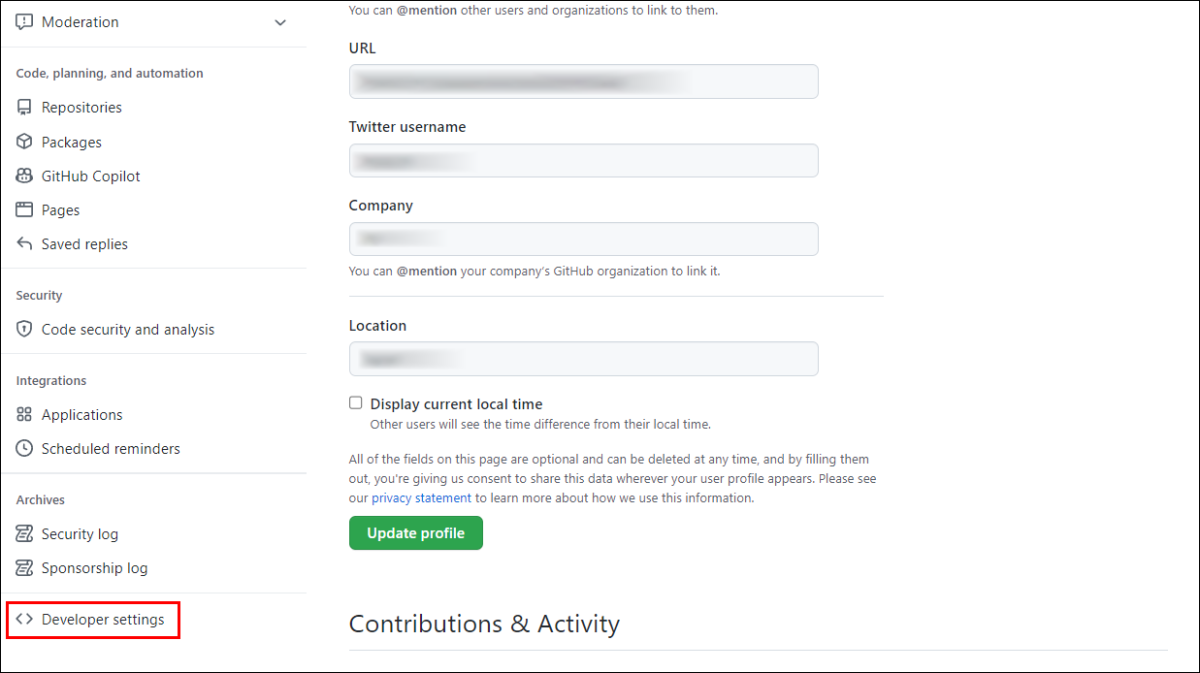Click the Scheduled reminders clock icon

24,449
